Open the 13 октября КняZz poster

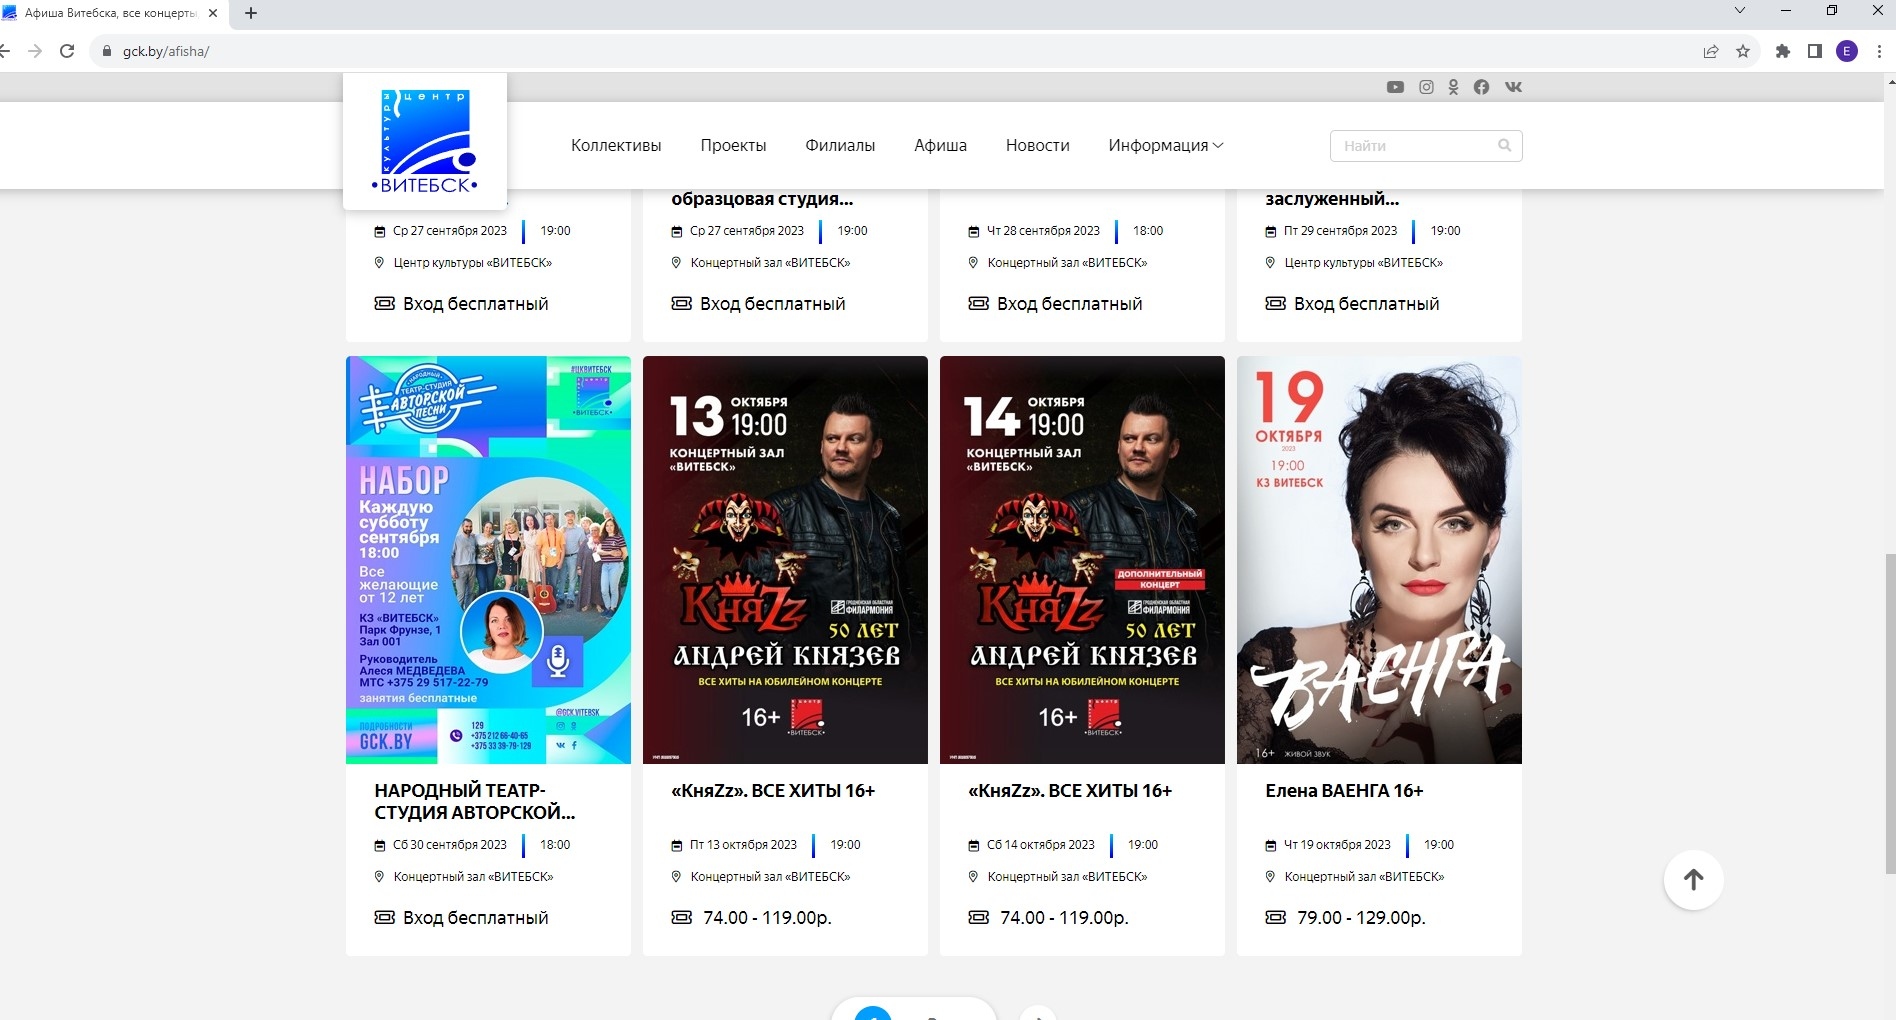(x=785, y=560)
